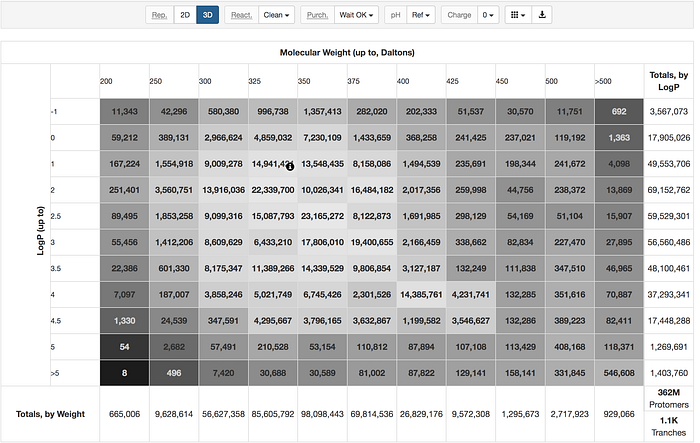Click the tranche cell with 13,916,036
Image resolution: width=700 pixels, height=443 pixels.
tap(223, 190)
